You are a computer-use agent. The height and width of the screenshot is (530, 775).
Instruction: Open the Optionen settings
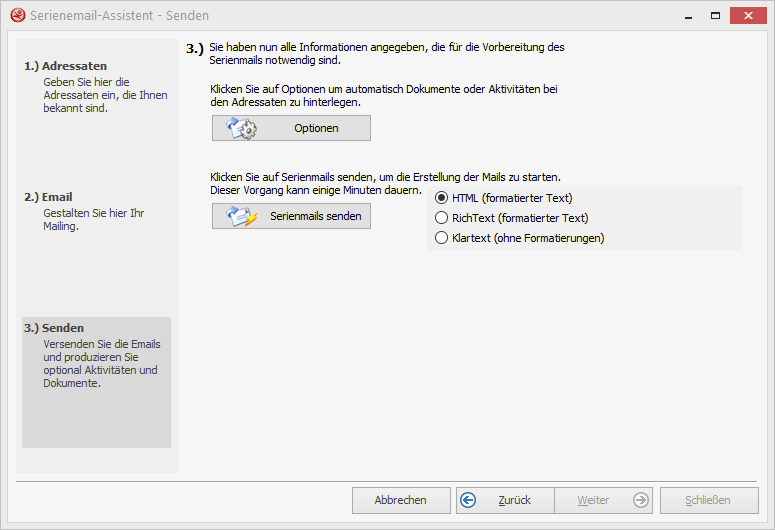(x=291, y=128)
